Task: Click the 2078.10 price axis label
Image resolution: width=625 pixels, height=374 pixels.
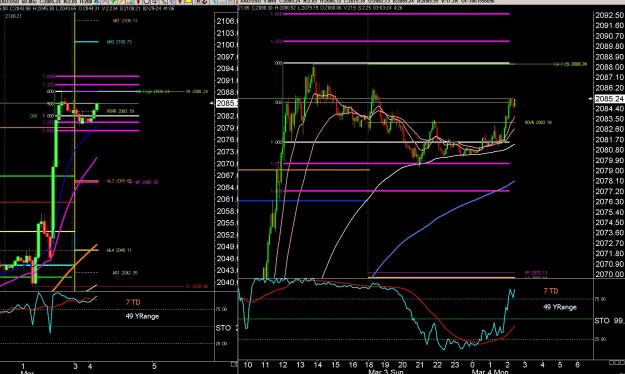Action: pos(609,181)
